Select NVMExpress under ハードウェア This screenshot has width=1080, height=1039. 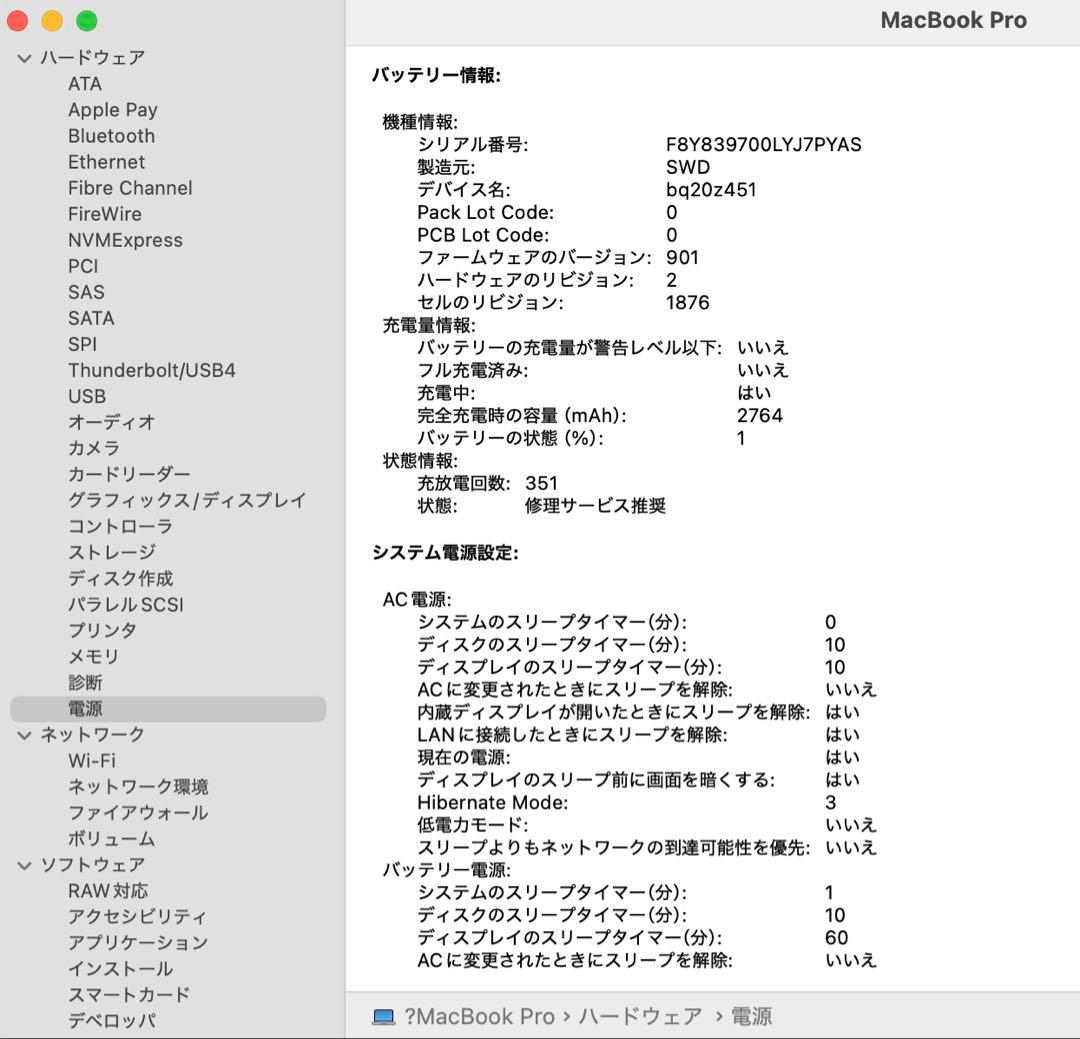coord(125,240)
